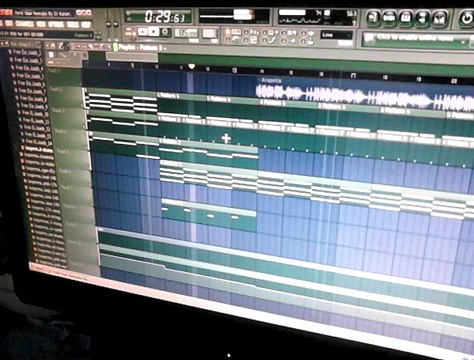474x360 pixels.
Task: Open the Line snap dropdown
Action: pyautogui.click(x=337, y=35)
